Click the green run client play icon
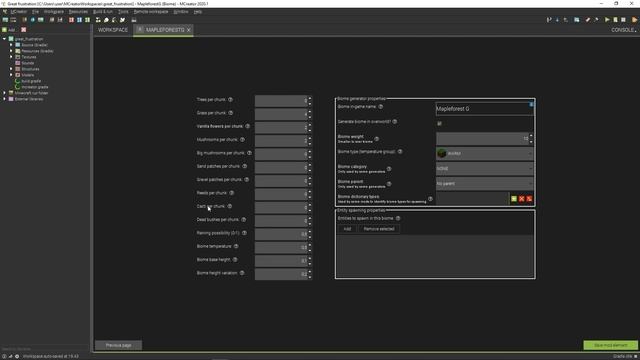The width and height of the screenshot is (640, 360). [x=607, y=20]
